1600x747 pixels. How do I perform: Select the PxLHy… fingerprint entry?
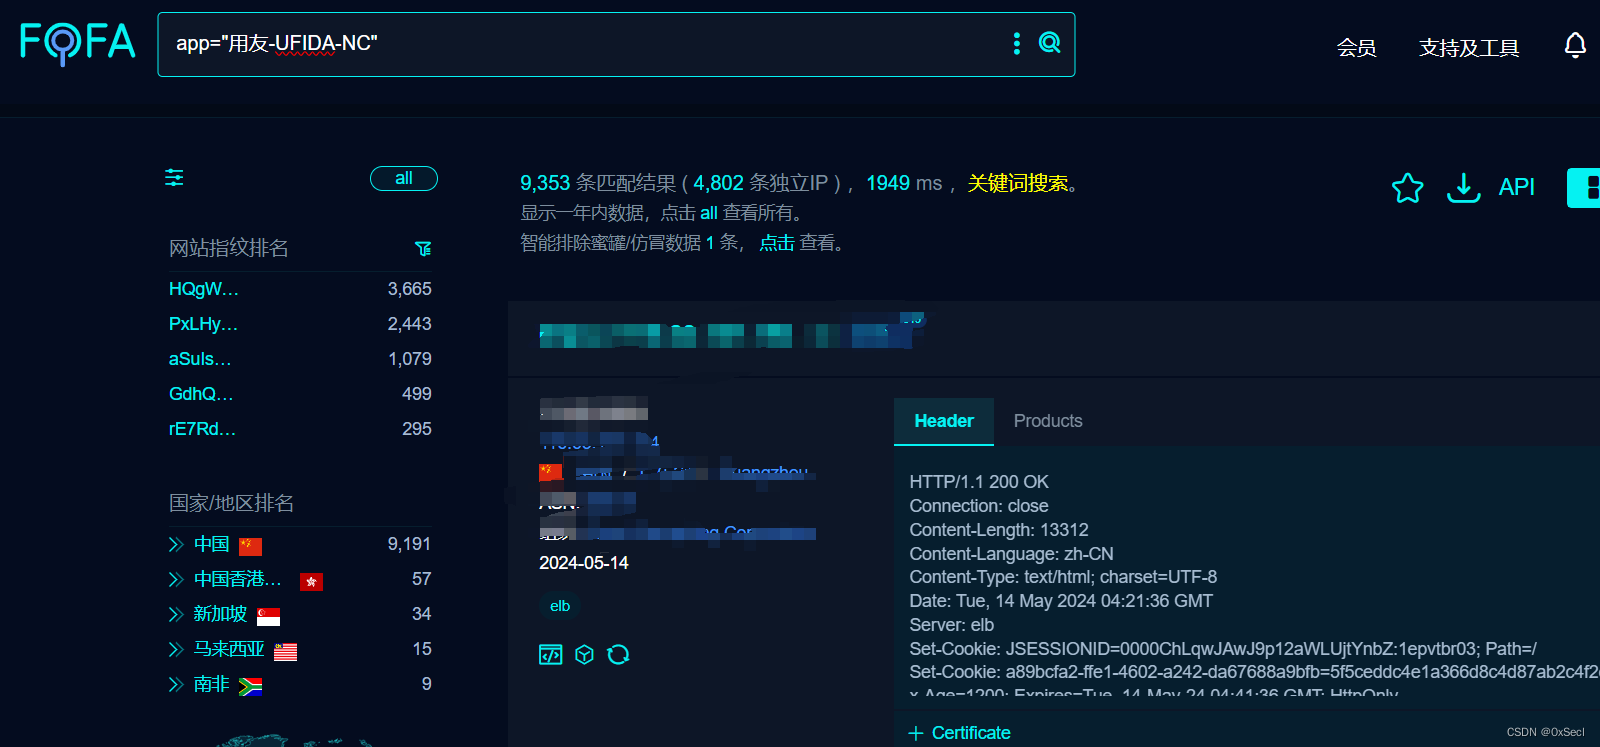tap(203, 324)
